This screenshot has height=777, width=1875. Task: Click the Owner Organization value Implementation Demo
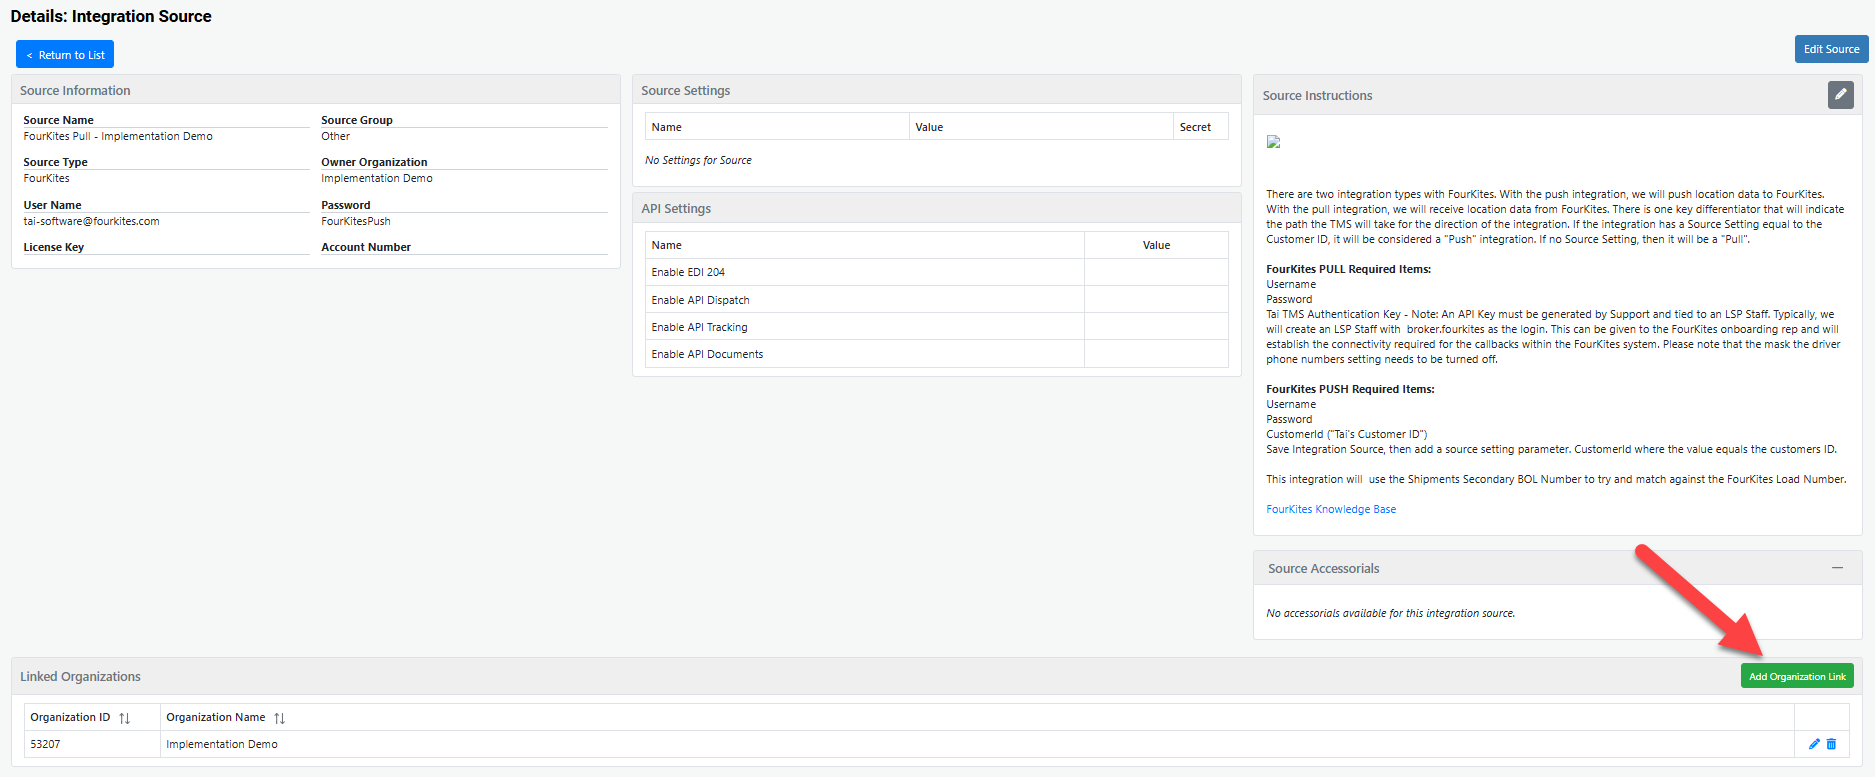(377, 178)
